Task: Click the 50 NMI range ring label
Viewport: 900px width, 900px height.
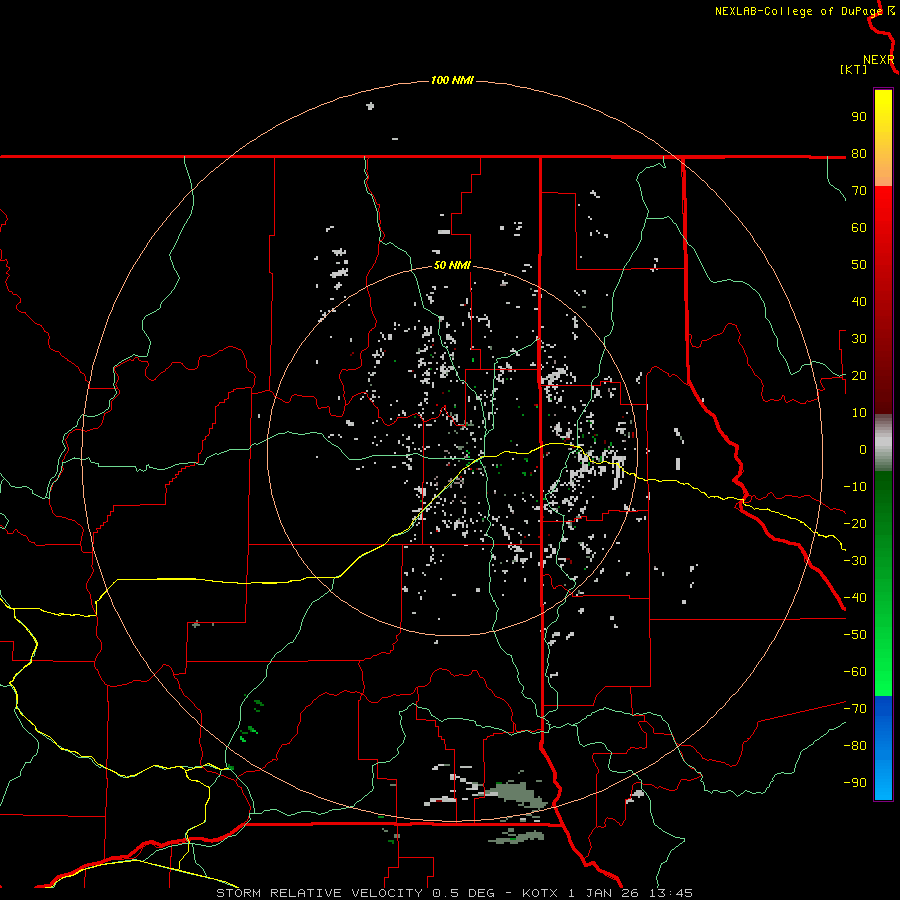Action: coord(452,265)
